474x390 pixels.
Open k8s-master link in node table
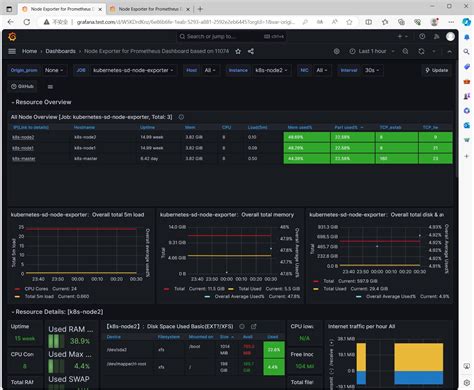[24, 159]
